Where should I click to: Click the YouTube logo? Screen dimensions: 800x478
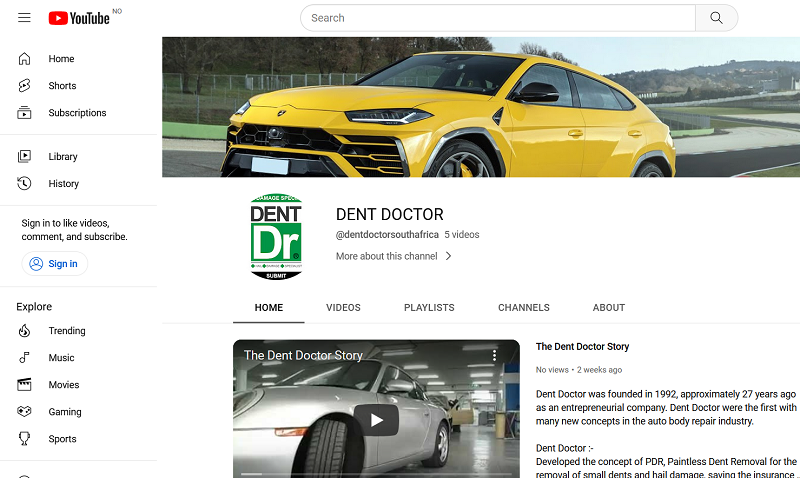(x=79, y=18)
